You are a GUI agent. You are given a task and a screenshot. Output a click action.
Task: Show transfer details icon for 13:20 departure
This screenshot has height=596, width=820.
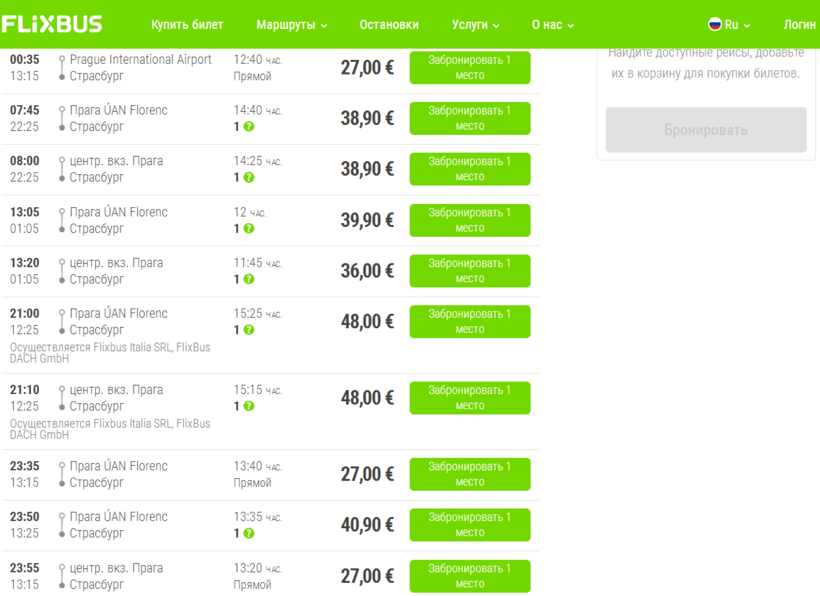pyautogui.click(x=249, y=280)
